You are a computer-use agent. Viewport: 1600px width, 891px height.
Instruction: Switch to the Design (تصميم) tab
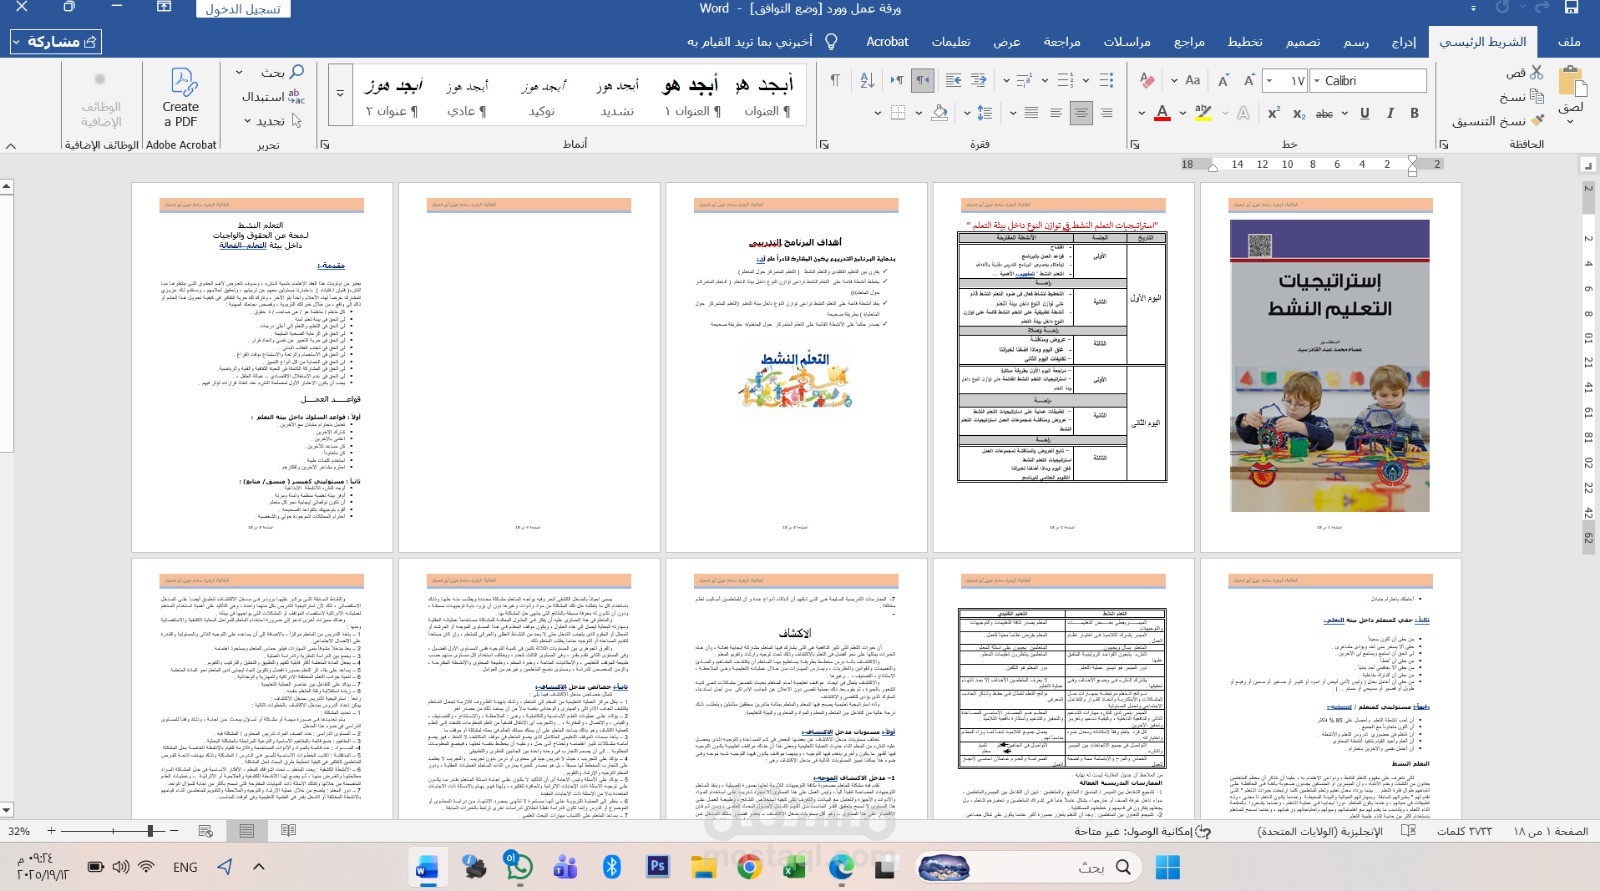(1303, 41)
